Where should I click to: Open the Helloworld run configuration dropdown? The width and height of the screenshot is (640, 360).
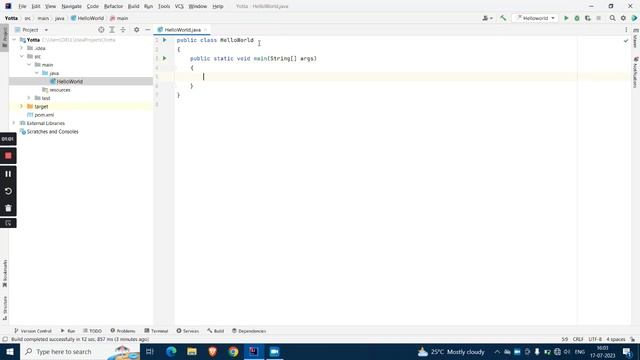click(536, 18)
